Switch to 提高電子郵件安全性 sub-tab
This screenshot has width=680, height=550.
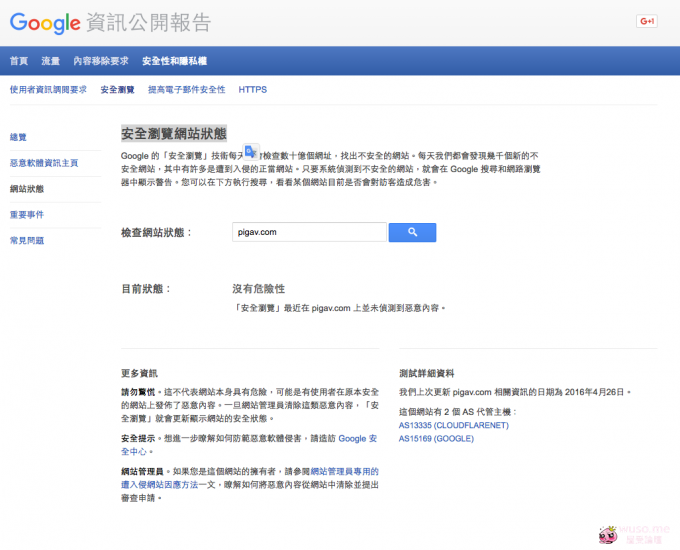tap(186, 90)
